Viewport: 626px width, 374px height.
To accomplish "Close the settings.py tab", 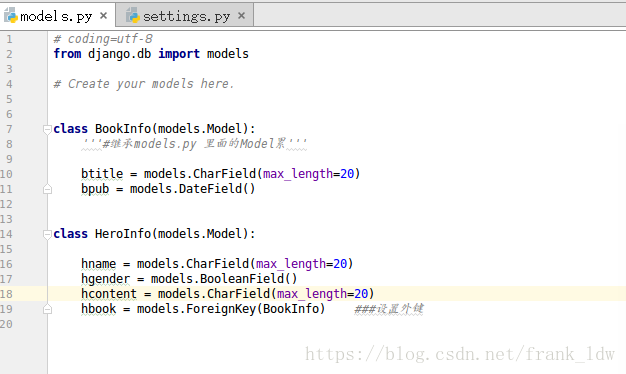I will click(241, 16).
